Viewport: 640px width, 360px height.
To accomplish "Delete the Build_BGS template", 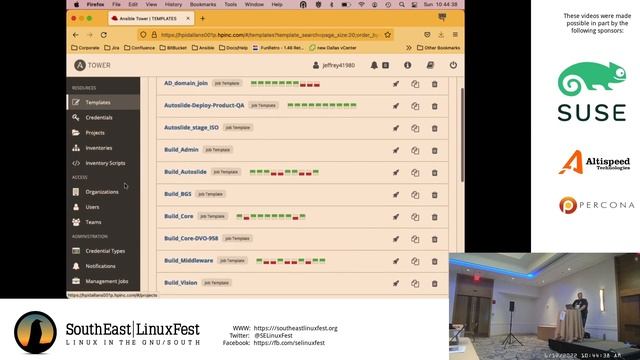I will pyautogui.click(x=435, y=195).
